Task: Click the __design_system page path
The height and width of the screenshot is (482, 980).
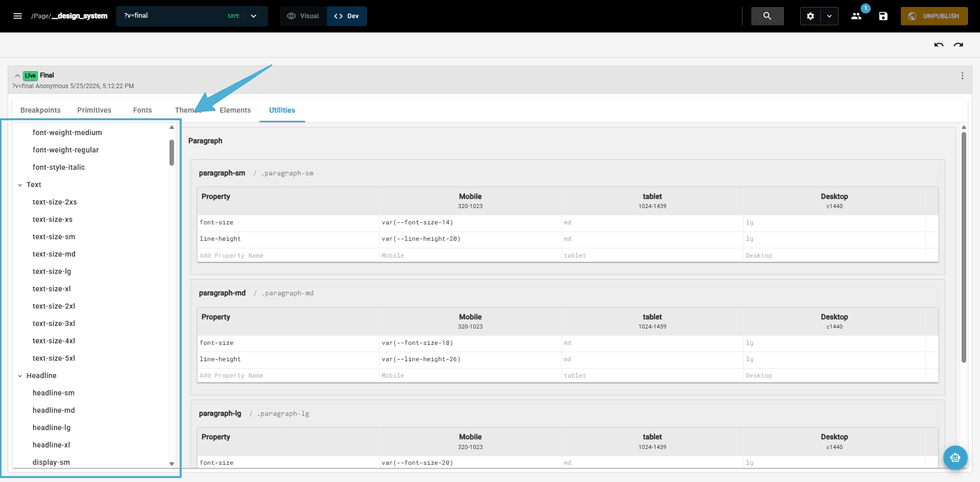Action: click(79, 16)
